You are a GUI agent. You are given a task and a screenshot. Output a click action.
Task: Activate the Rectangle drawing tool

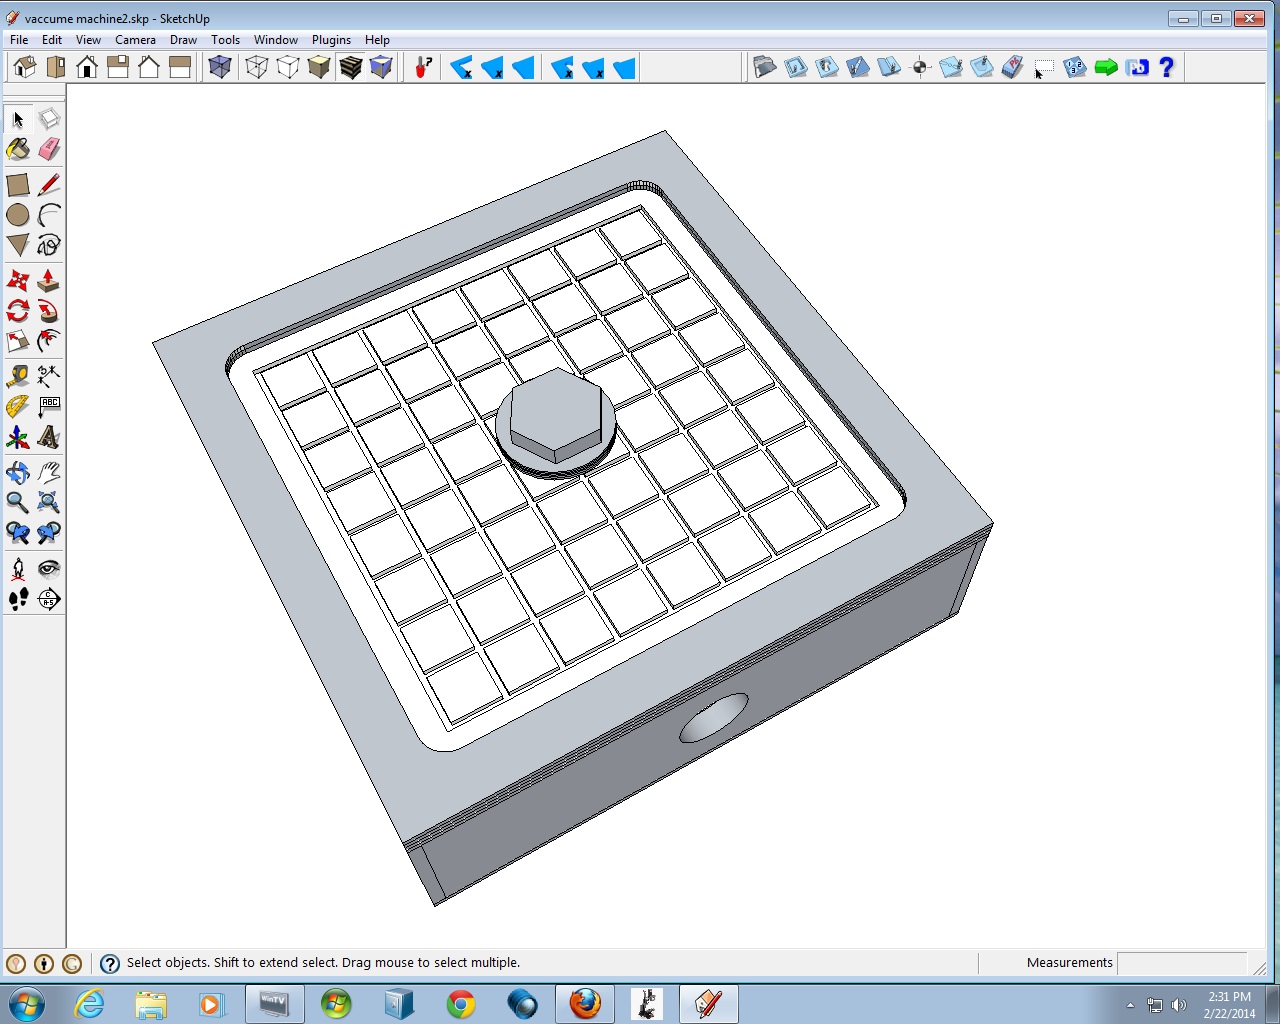18,185
